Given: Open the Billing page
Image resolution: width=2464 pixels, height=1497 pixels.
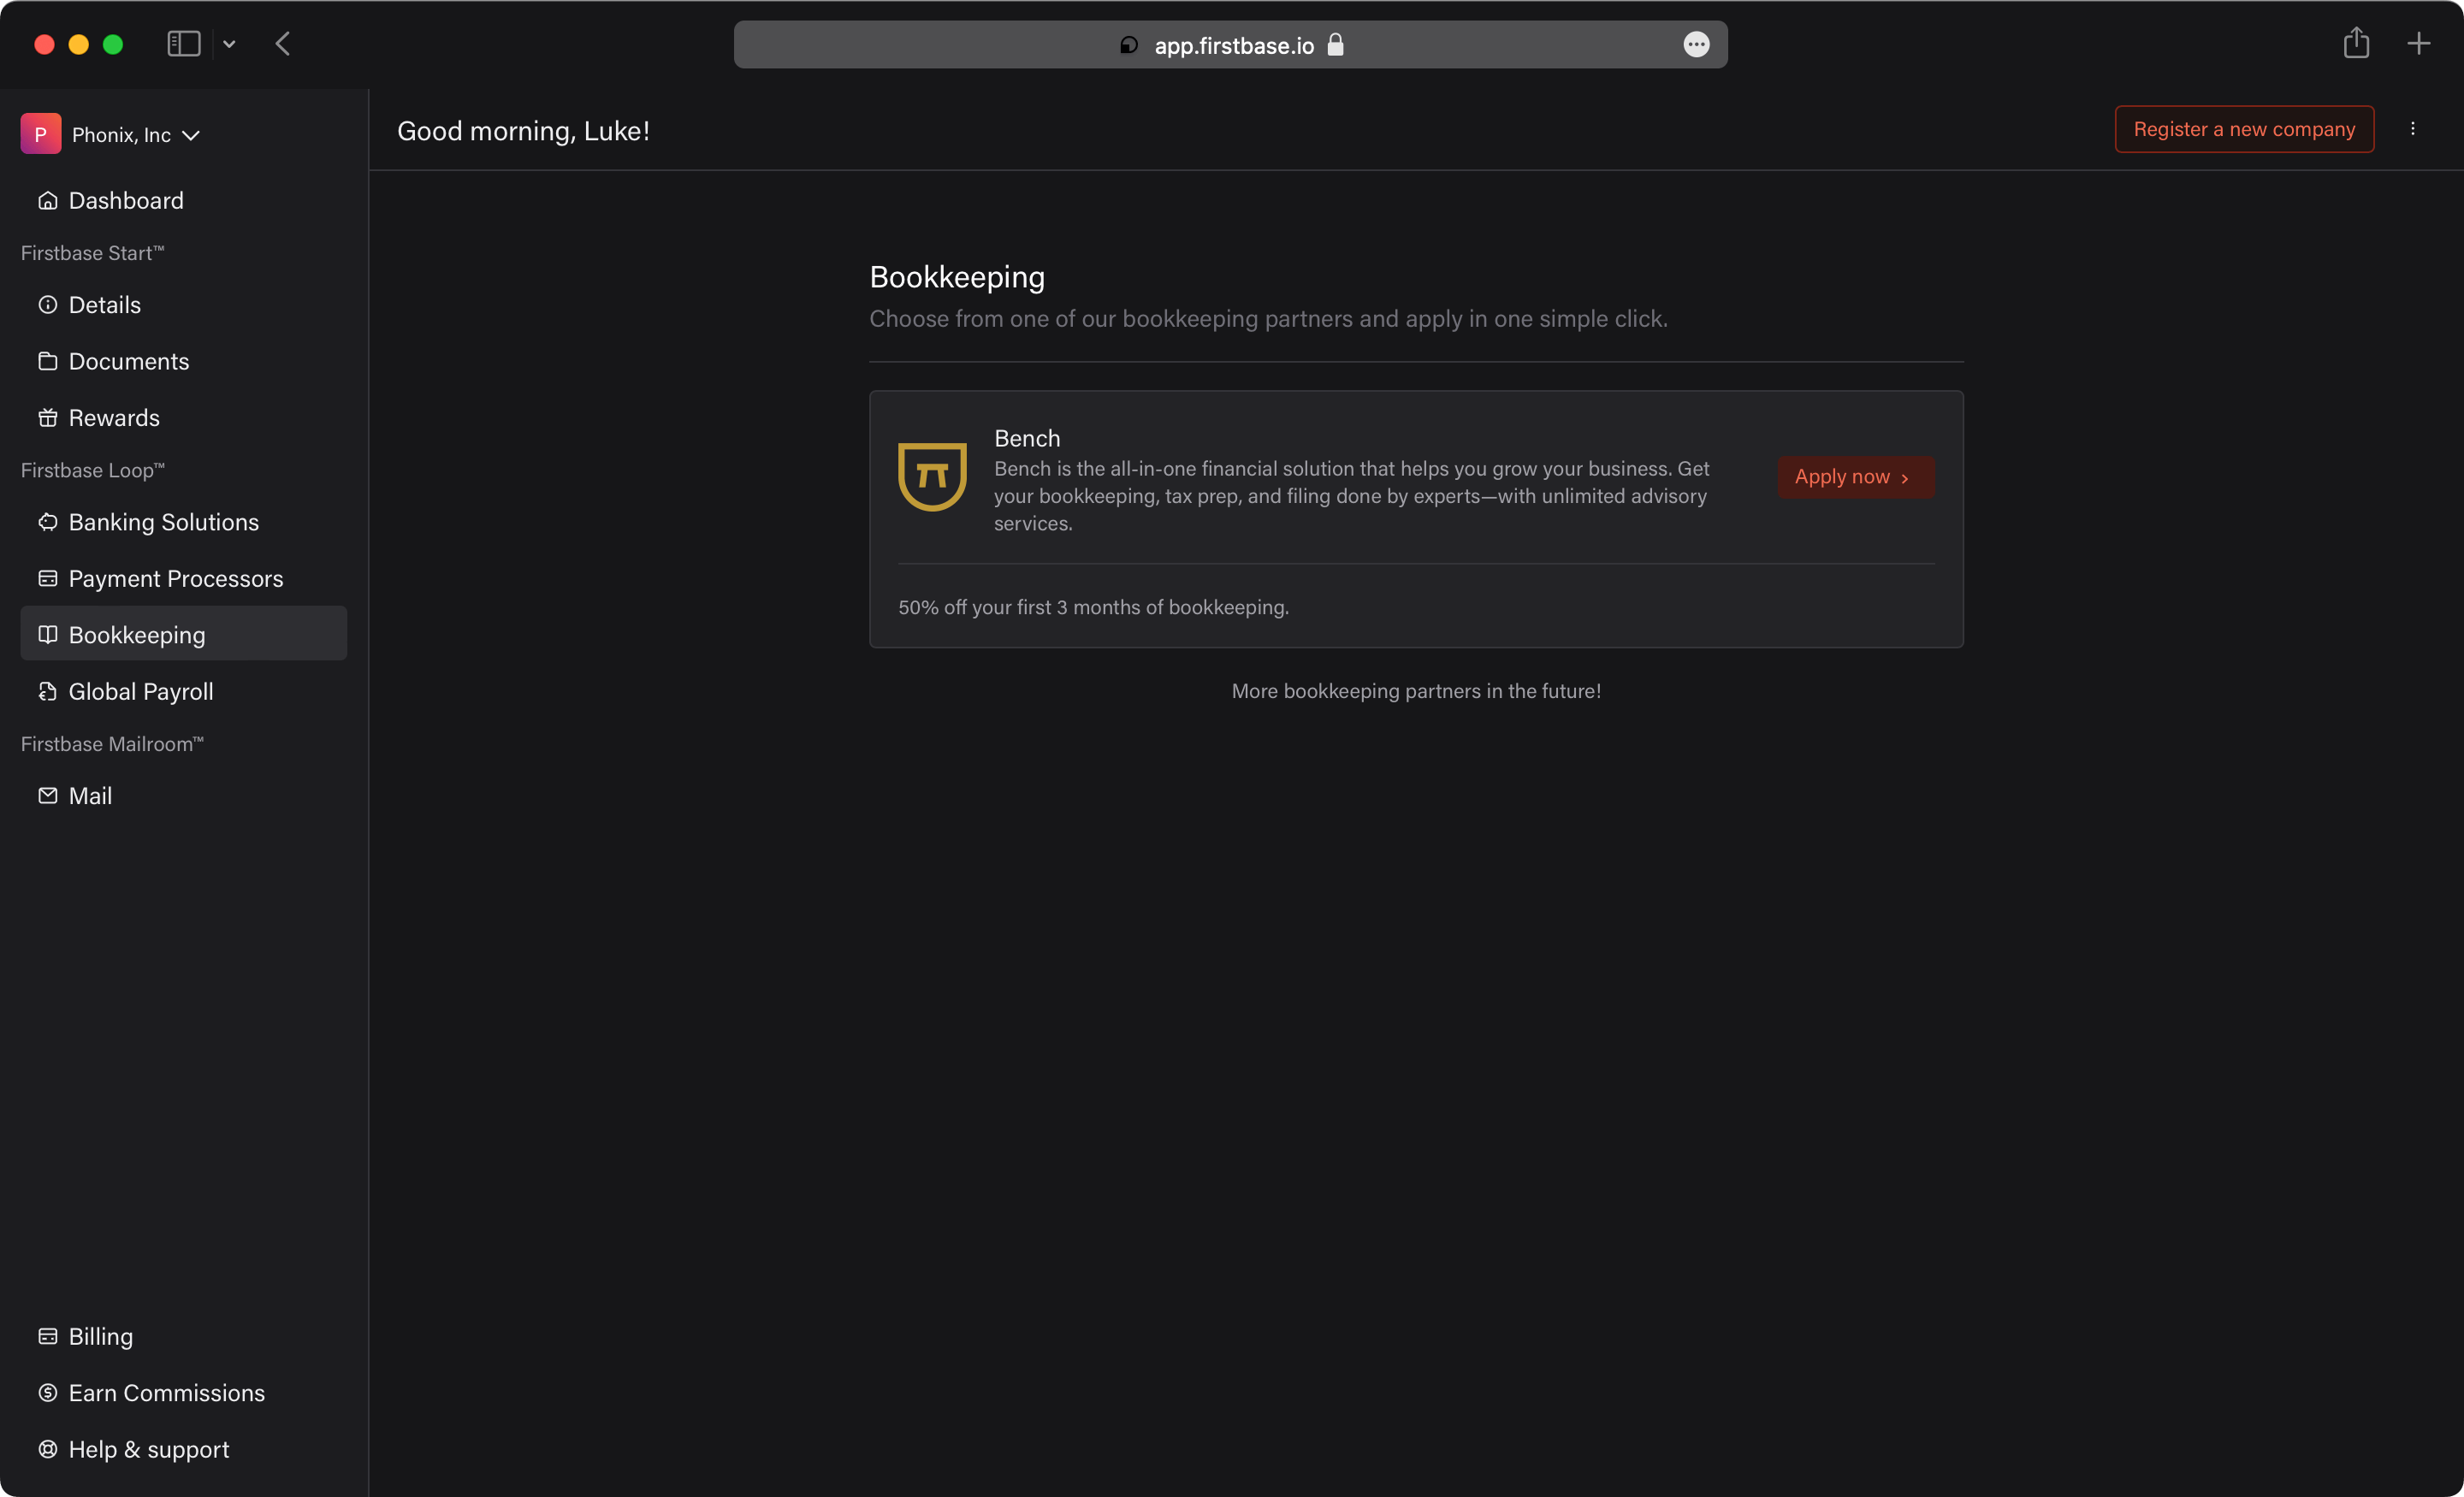Looking at the screenshot, I should click(100, 1337).
